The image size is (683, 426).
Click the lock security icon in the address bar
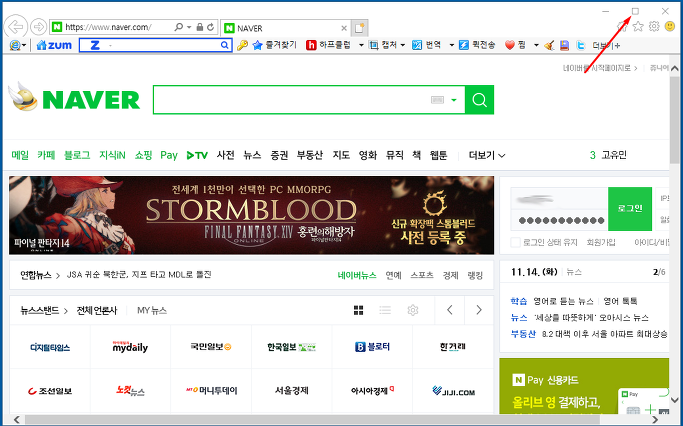199,27
